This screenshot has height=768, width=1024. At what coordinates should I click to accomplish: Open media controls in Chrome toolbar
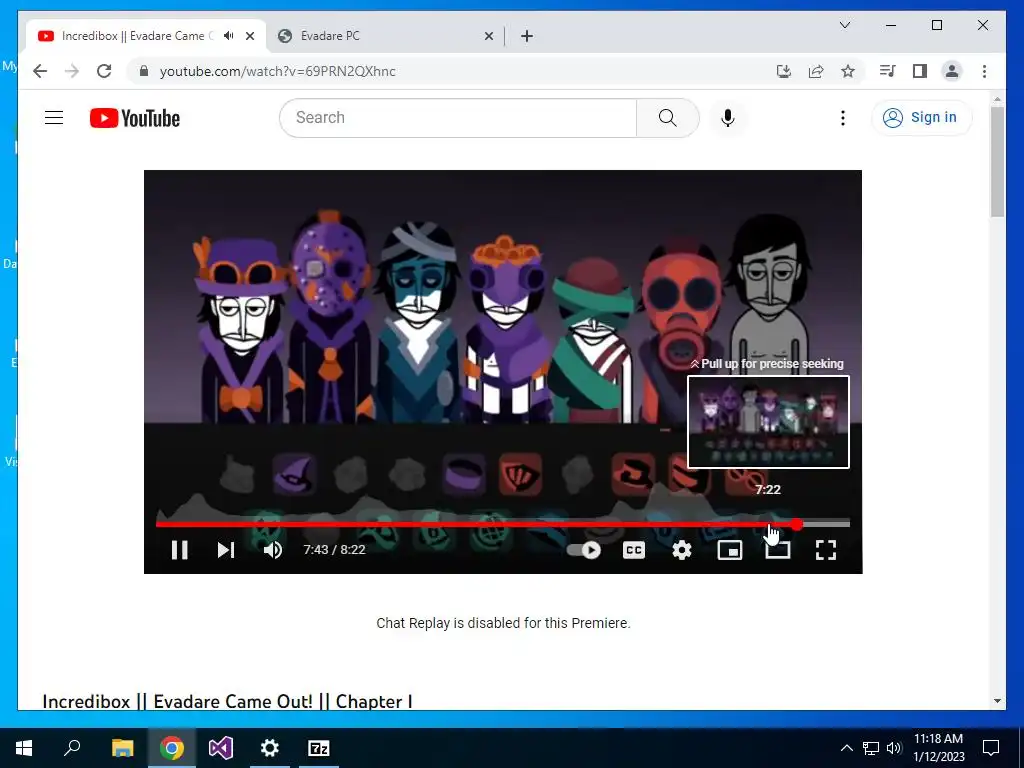point(887,71)
